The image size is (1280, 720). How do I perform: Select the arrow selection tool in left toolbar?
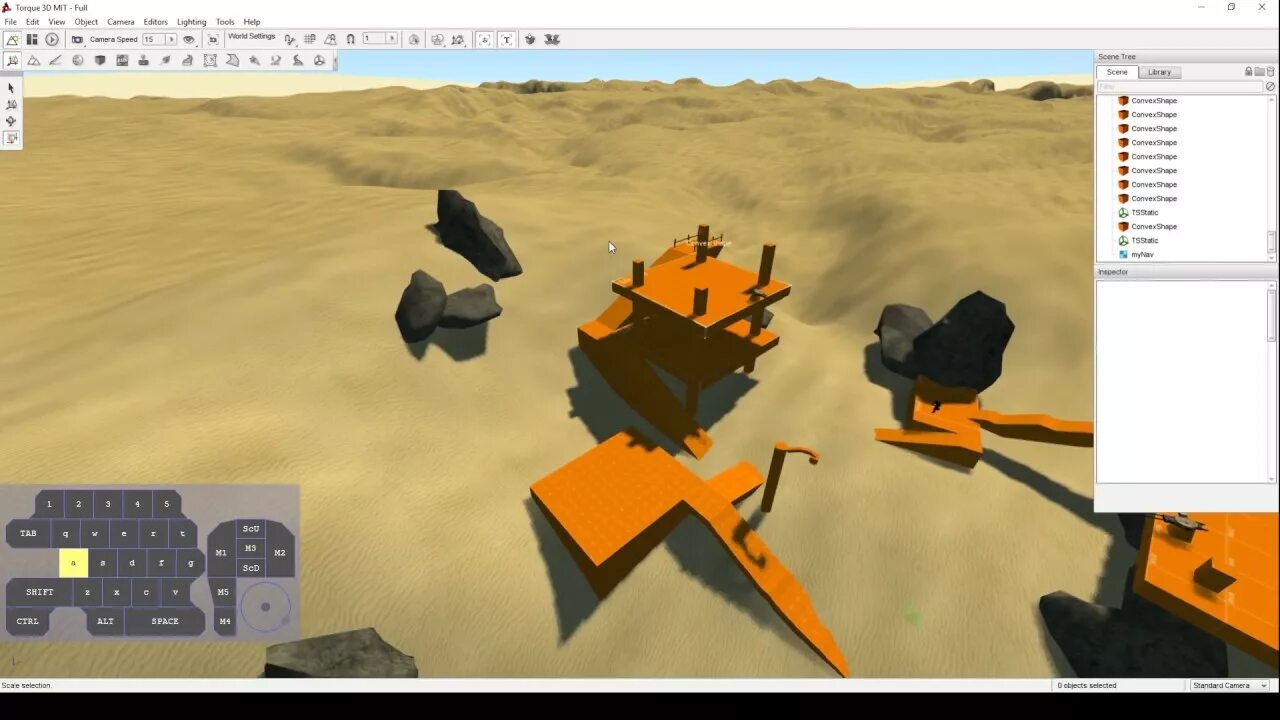click(x=11, y=88)
